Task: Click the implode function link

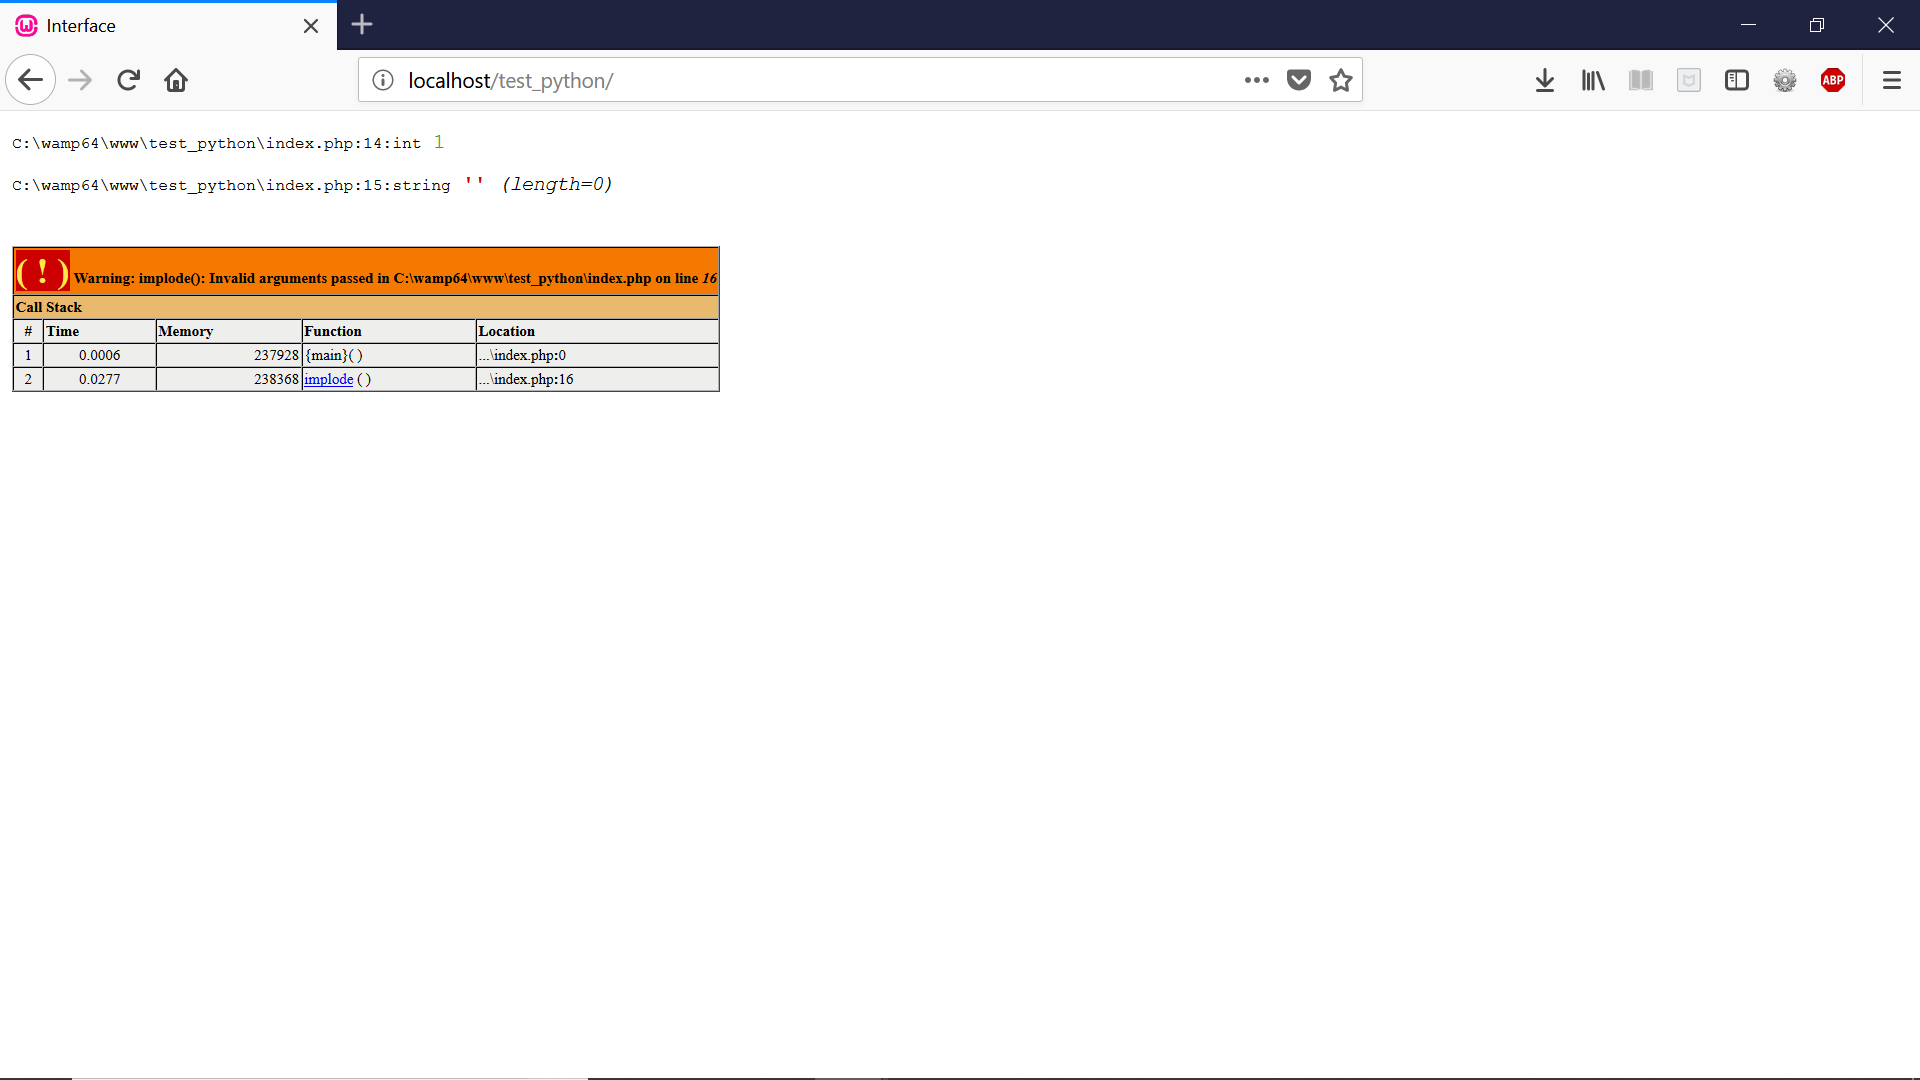Action: point(328,379)
